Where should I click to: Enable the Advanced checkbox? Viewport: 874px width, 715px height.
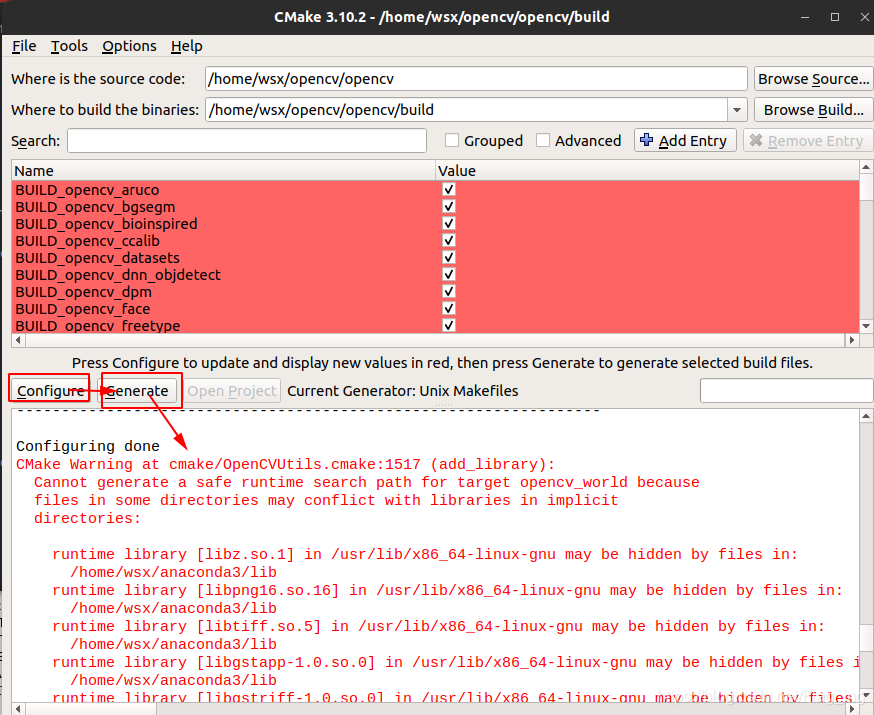pos(543,140)
